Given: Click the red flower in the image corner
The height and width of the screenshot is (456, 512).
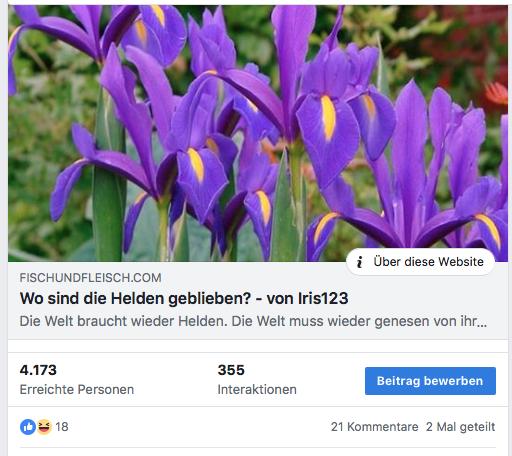Looking at the screenshot, I should (497, 93).
